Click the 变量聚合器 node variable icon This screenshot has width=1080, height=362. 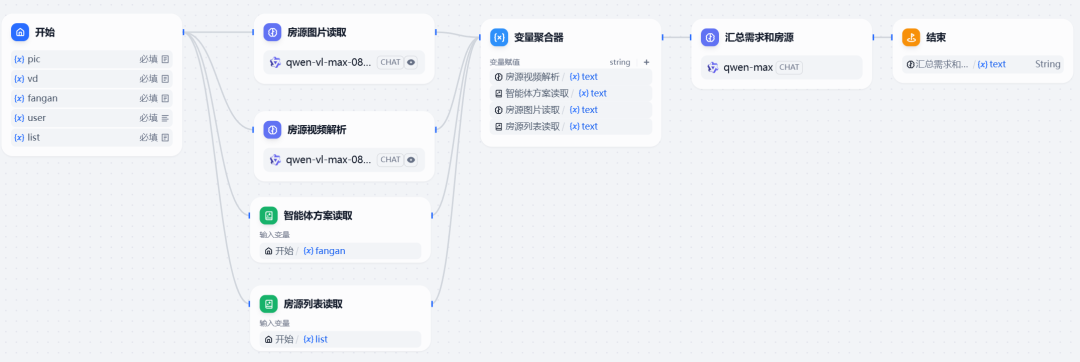(x=499, y=37)
